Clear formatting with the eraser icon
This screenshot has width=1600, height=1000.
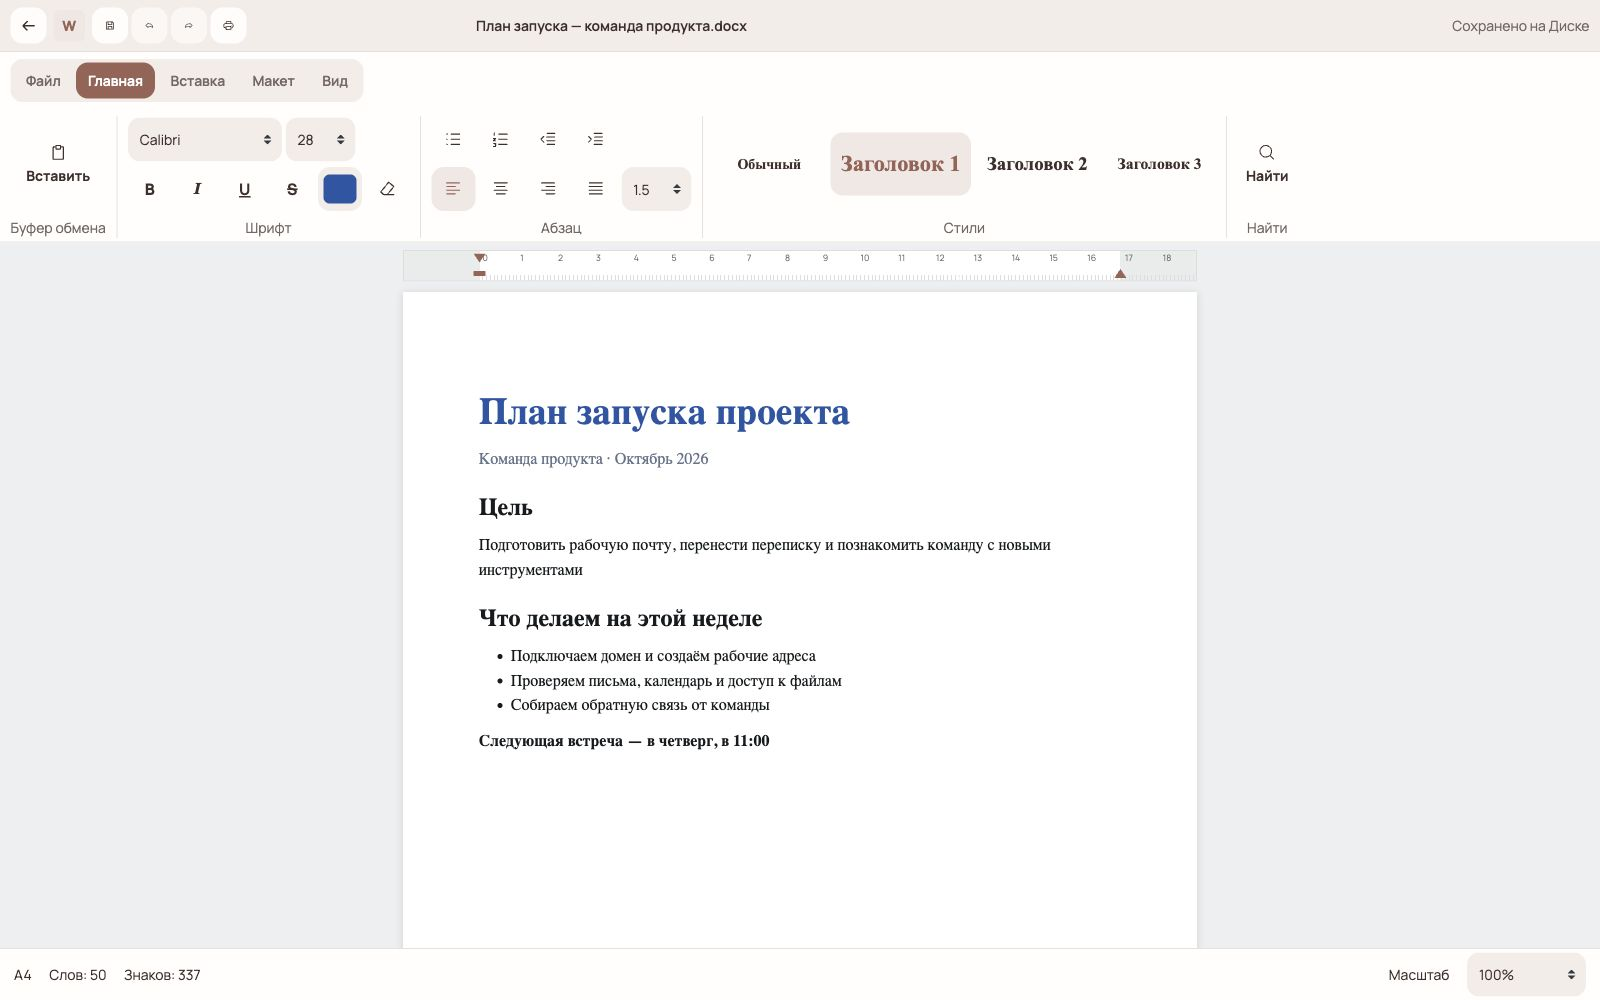[387, 189]
